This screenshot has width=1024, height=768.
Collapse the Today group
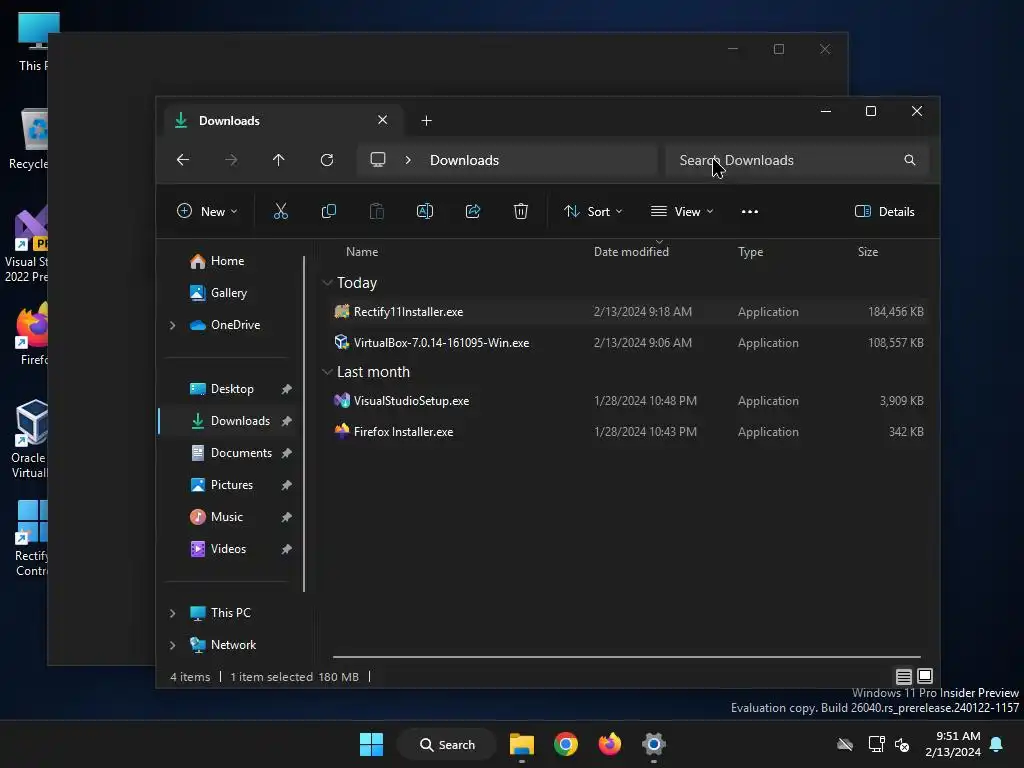coord(327,283)
